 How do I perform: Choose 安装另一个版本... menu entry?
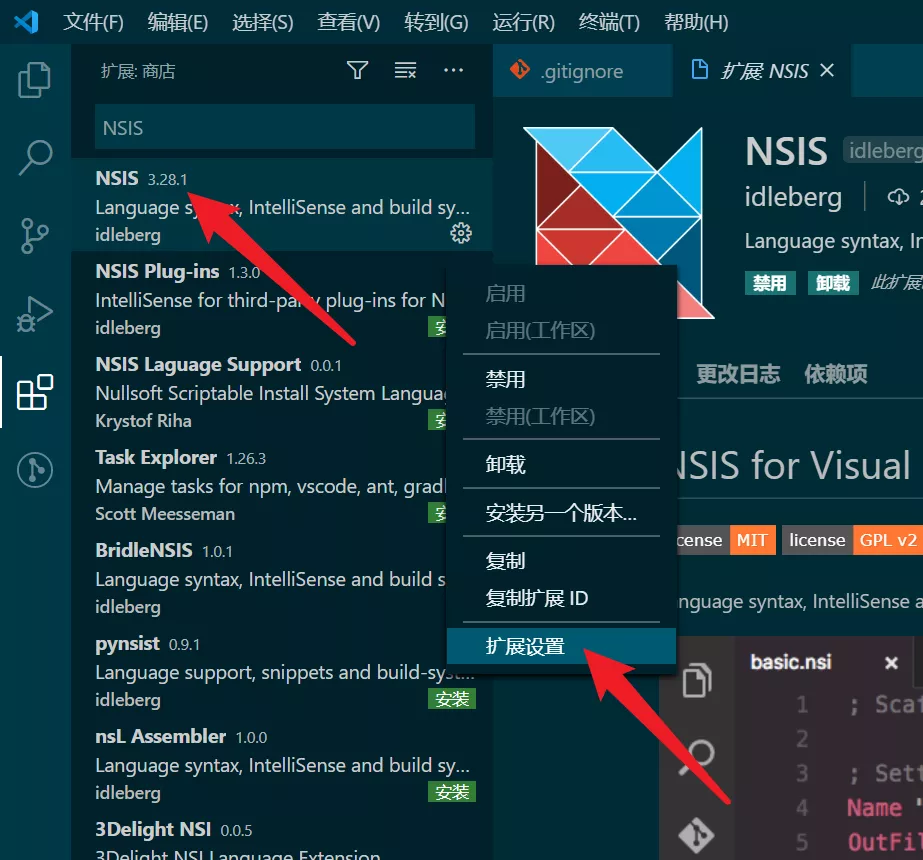(x=561, y=513)
